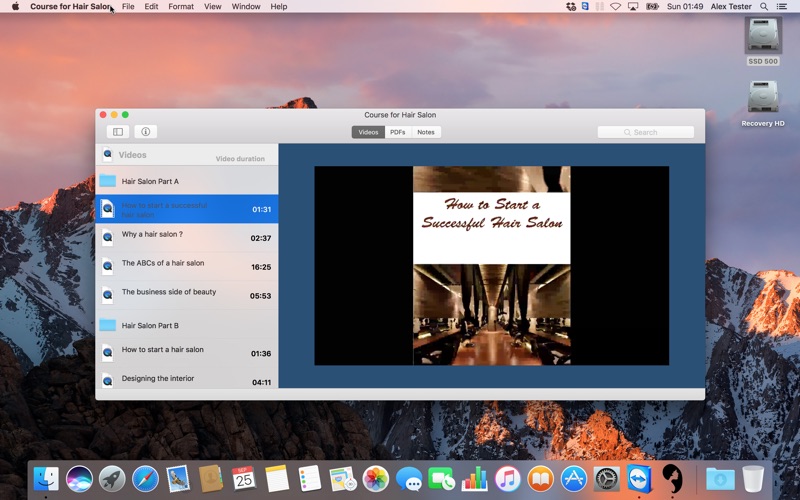The height and width of the screenshot is (500, 800).
Task: Open 'The business side of beauty' video
Action: click(187, 295)
